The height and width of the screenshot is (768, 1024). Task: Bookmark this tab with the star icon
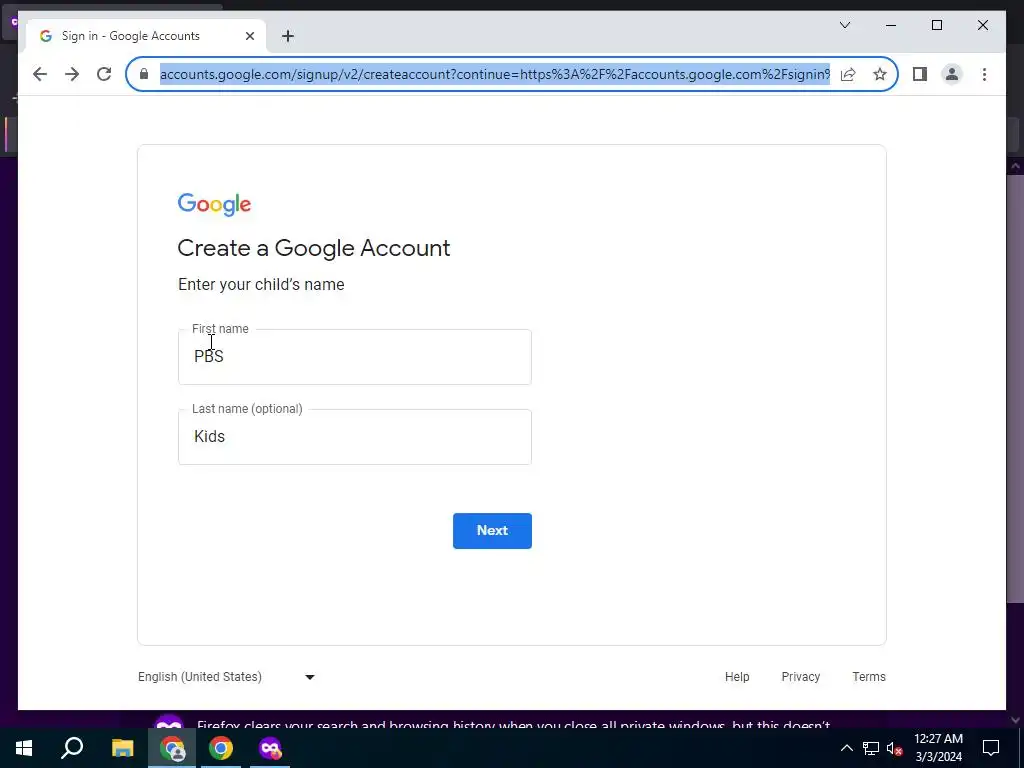point(880,74)
